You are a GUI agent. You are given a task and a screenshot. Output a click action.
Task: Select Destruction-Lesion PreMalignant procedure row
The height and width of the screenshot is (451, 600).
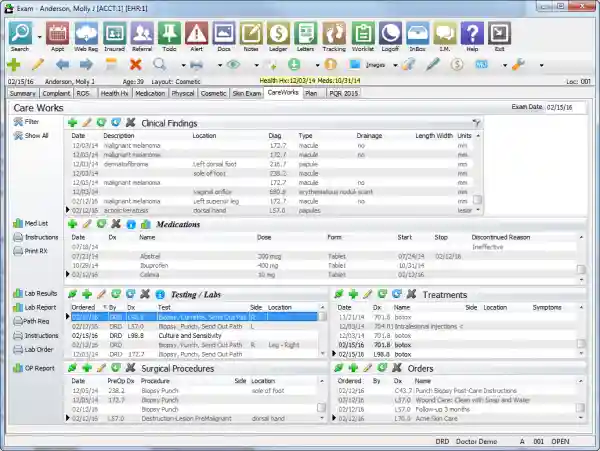(x=194, y=418)
